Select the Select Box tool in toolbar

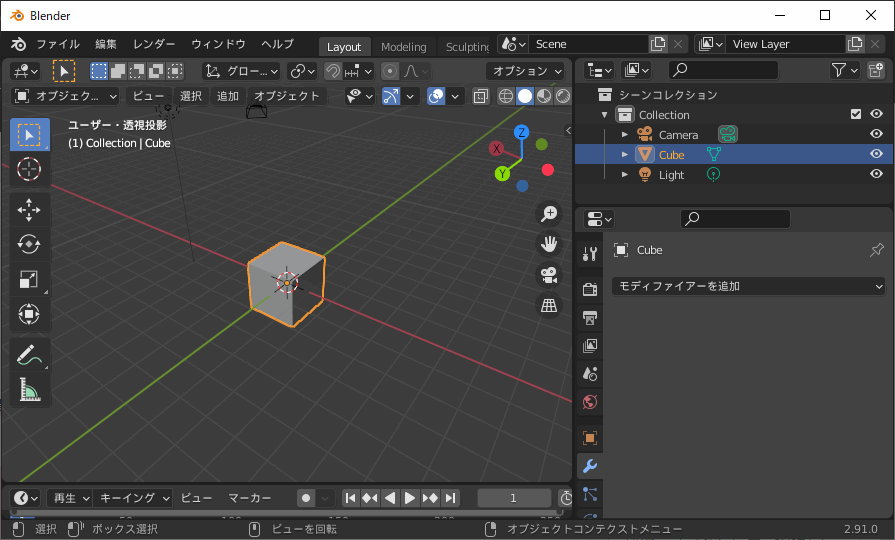29,135
